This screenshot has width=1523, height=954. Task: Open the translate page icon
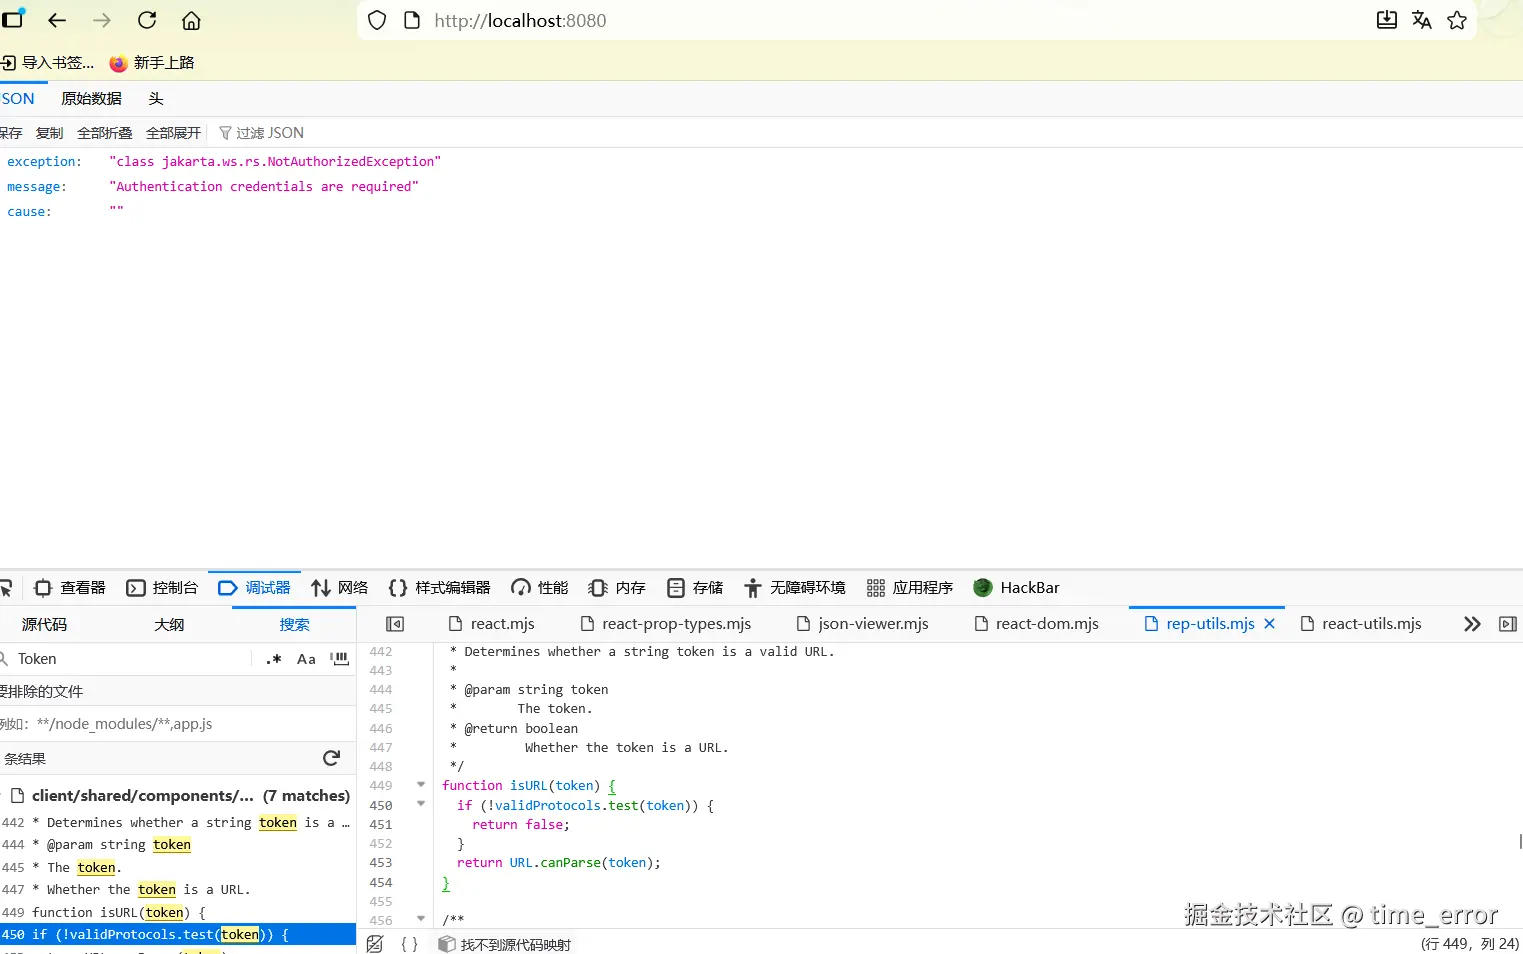pos(1421,20)
